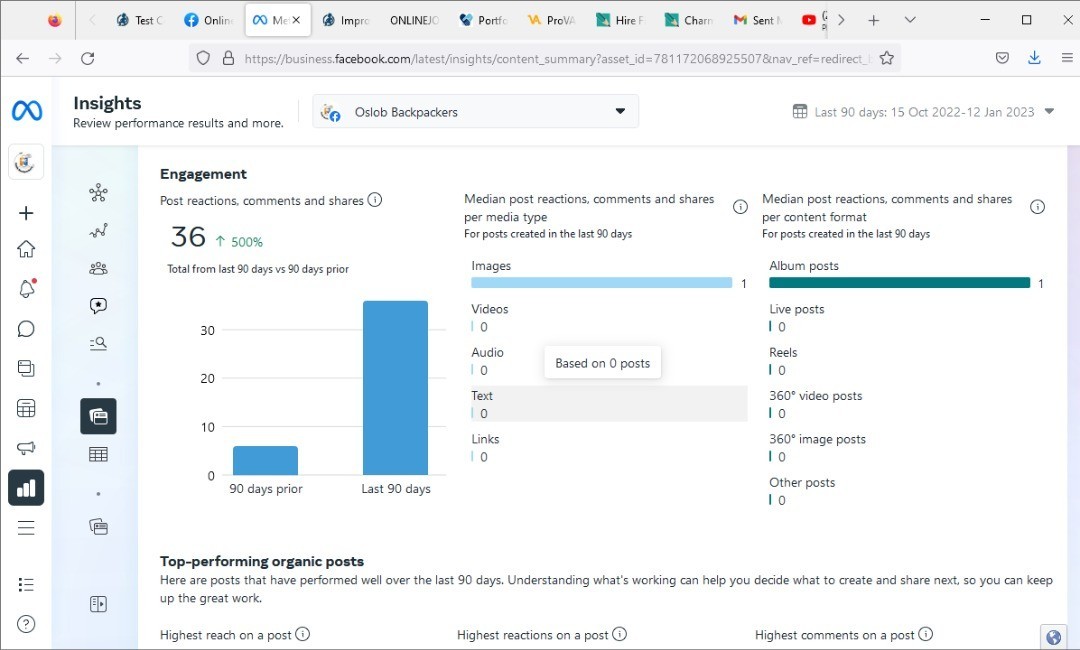The width and height of the screenshot is (1080, 650).
Task: Click the site lock icon in address bar
Action: 229,59
